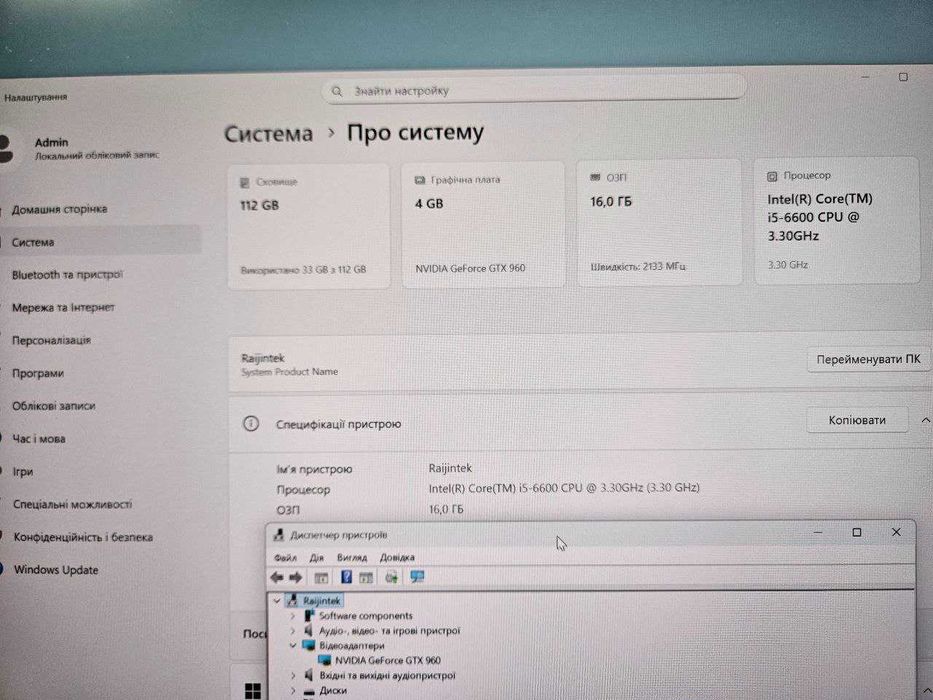Click the search magnifier icon in Settings
933x700 pixels.
coord(337,91)
